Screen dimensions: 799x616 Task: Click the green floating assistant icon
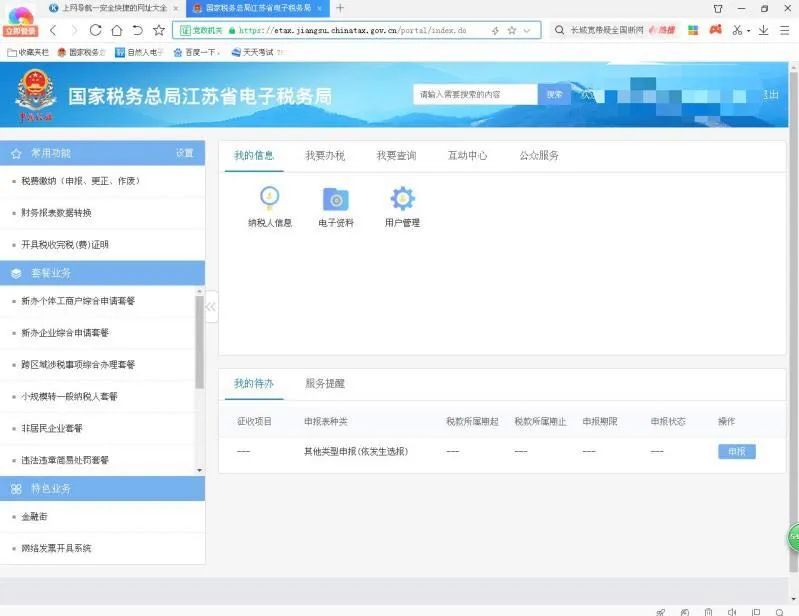pyautogui.click(x=793, y=537)
